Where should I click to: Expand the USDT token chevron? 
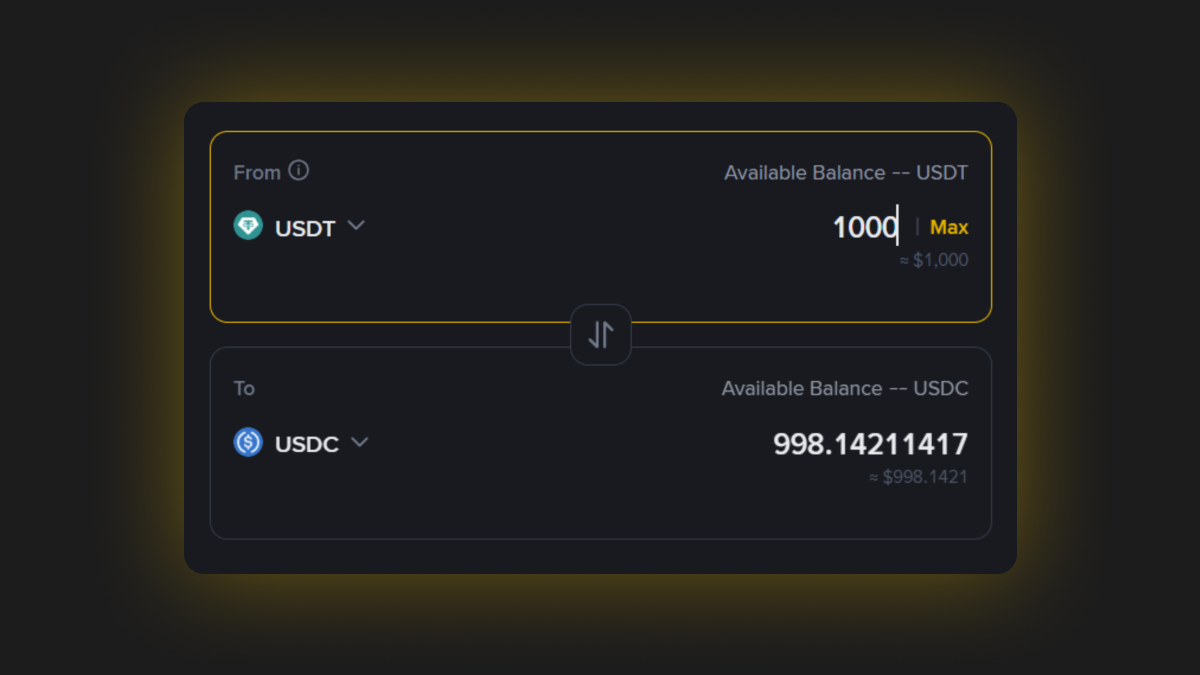coord(355,226)
